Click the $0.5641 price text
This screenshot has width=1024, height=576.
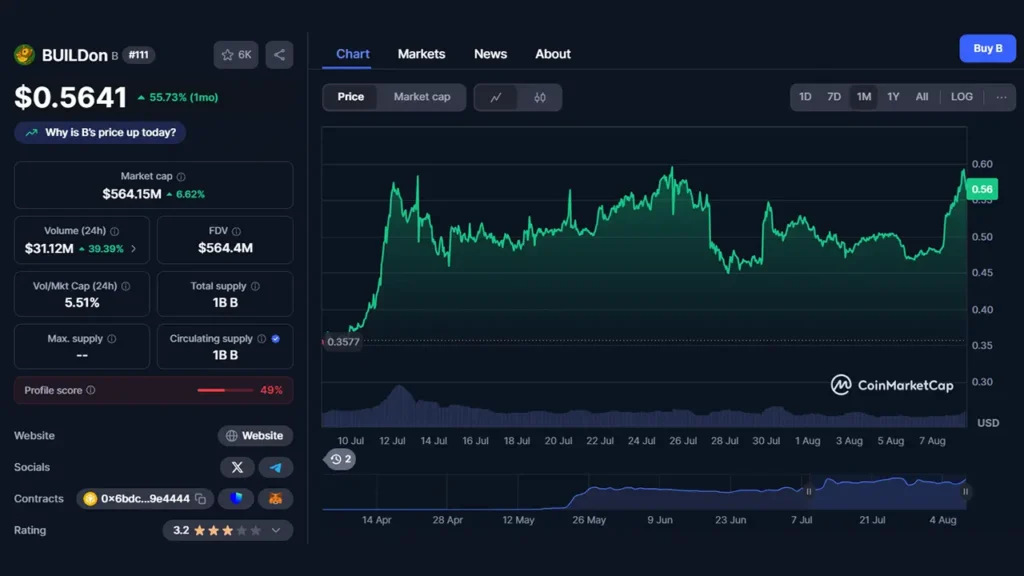point(71,97)
